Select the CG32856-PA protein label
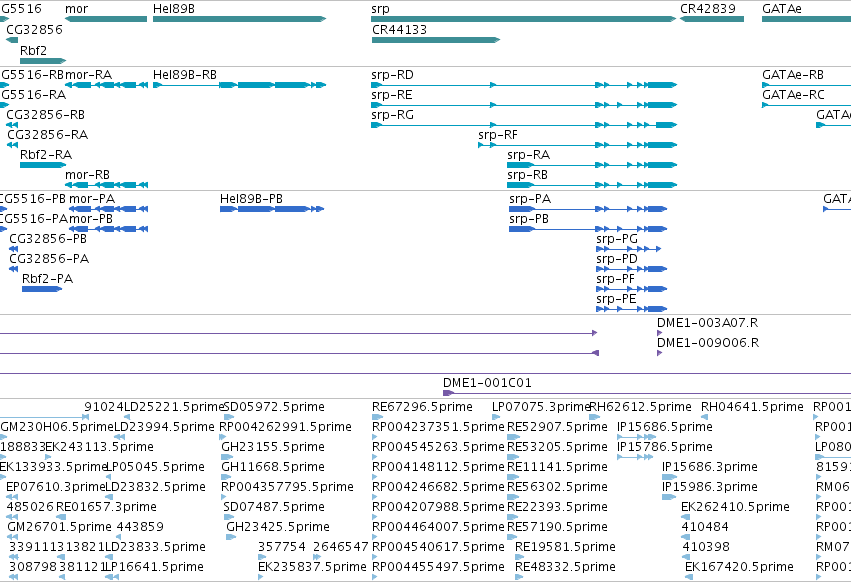851x582 pixels. (49, 260)
